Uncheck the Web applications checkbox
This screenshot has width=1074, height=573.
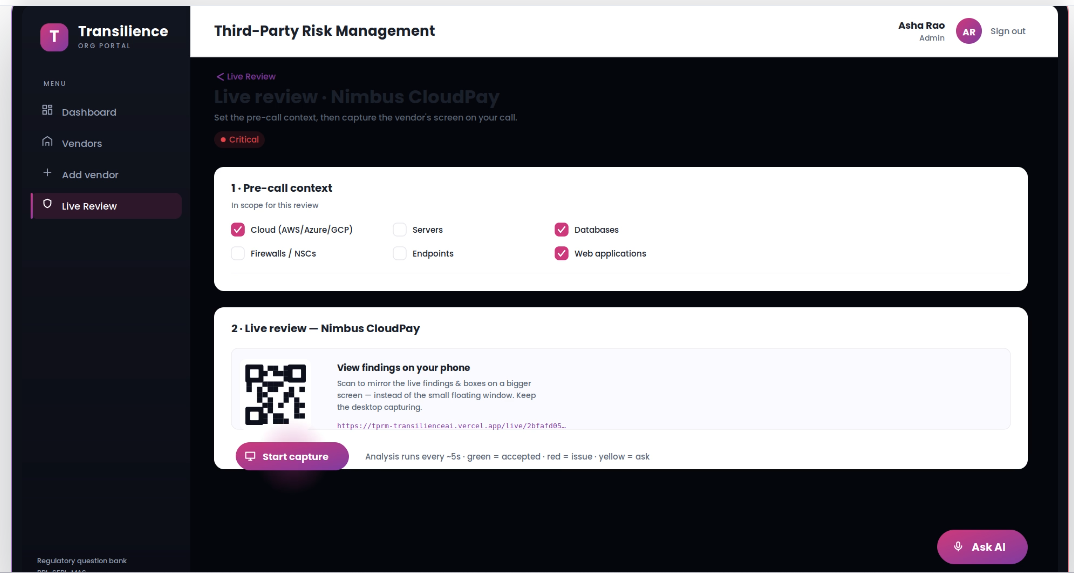coord(562,253)
